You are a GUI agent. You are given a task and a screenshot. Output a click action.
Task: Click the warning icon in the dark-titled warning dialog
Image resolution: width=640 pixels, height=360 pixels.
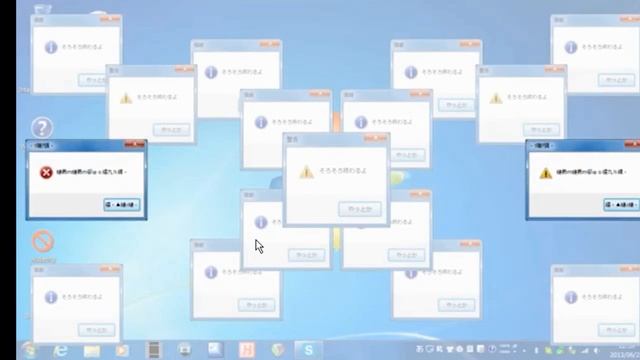coord(545,173)
